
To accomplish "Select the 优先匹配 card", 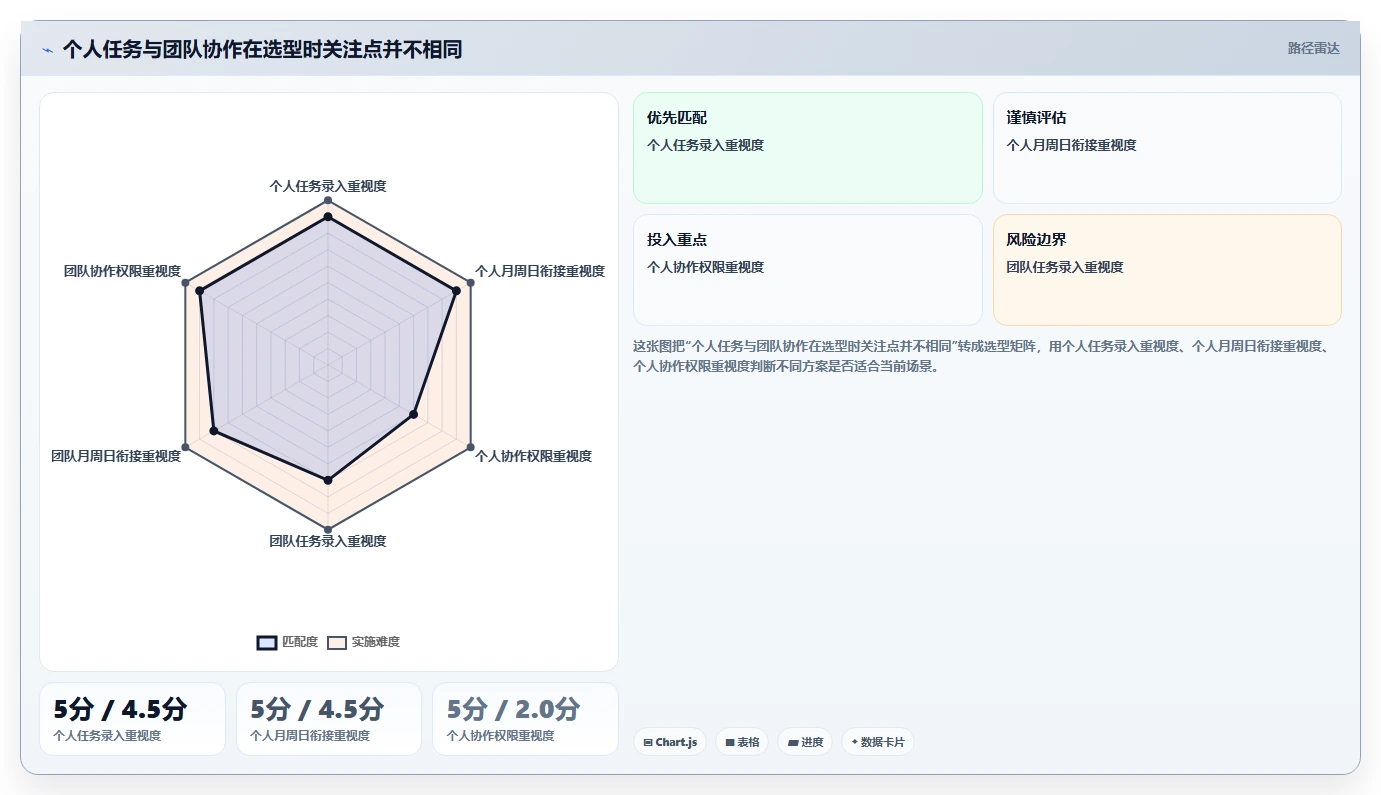I will pyautogui.click(x=808, y=148).
